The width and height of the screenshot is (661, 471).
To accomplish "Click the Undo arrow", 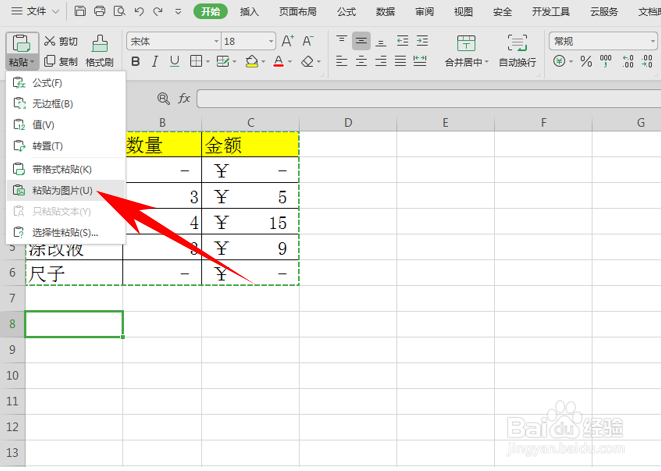I will coord(139,11).
